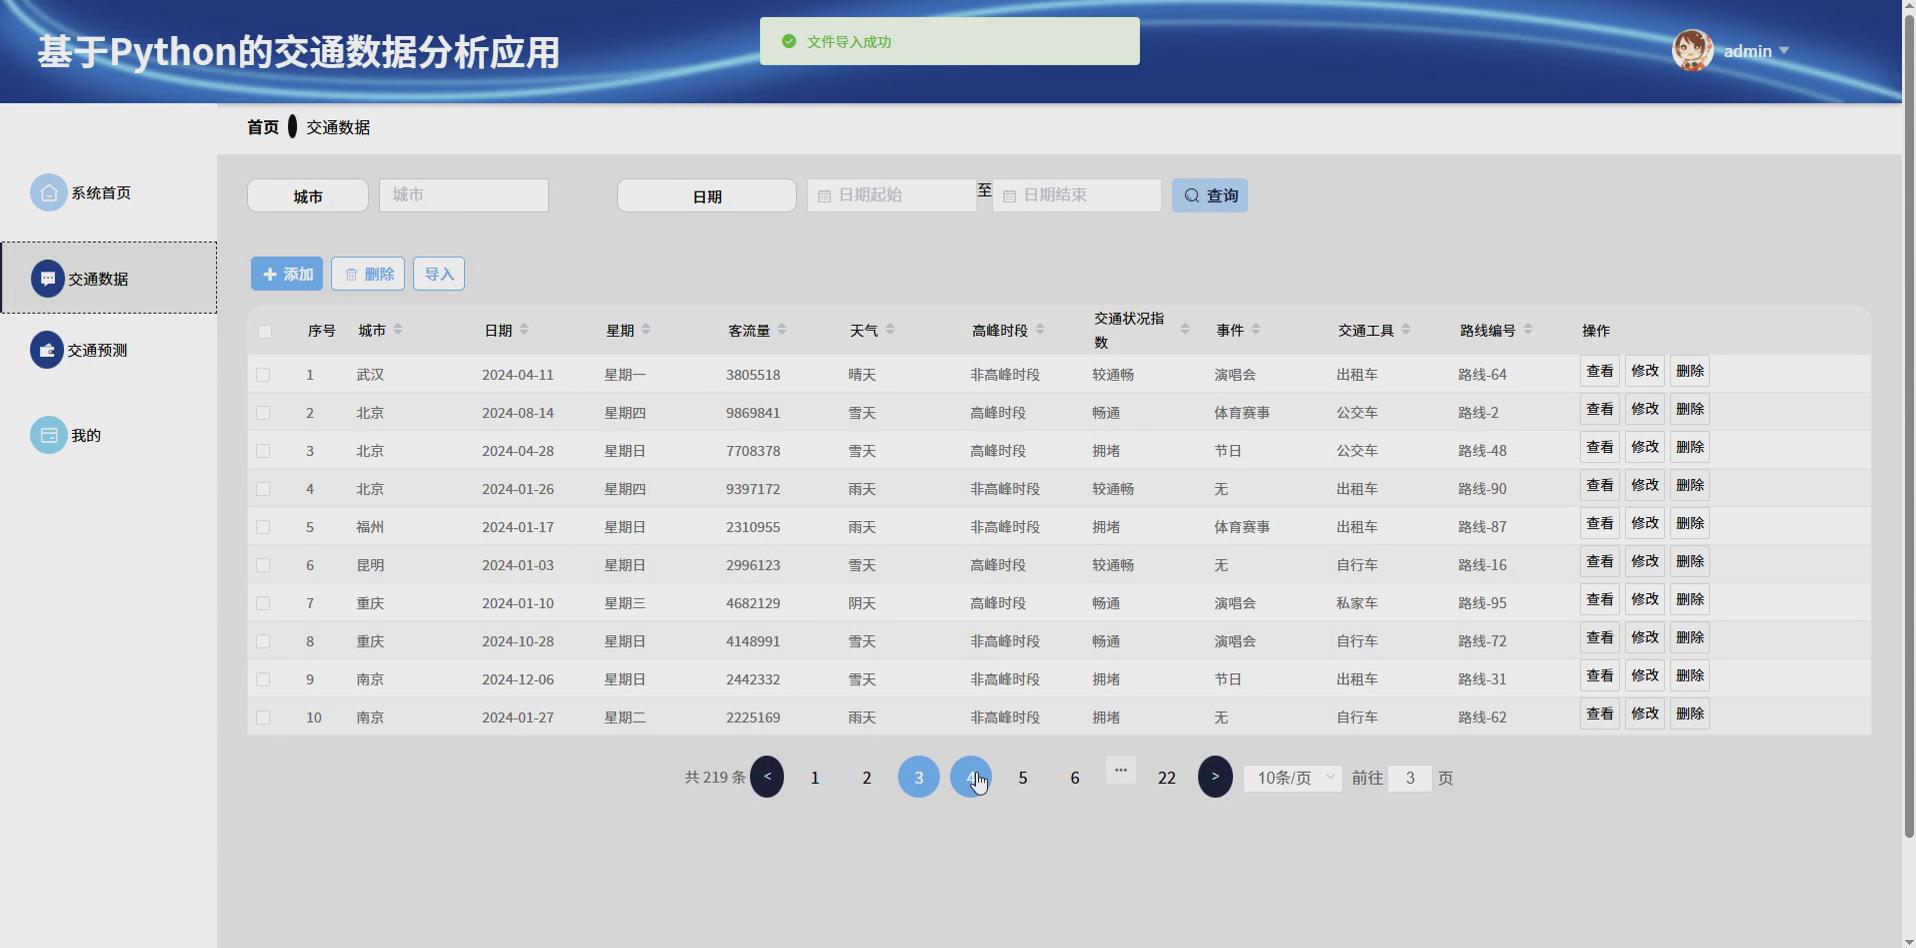Click 导入 to import data
Viewport: 1916px width, 948px height.
[439, 273]
